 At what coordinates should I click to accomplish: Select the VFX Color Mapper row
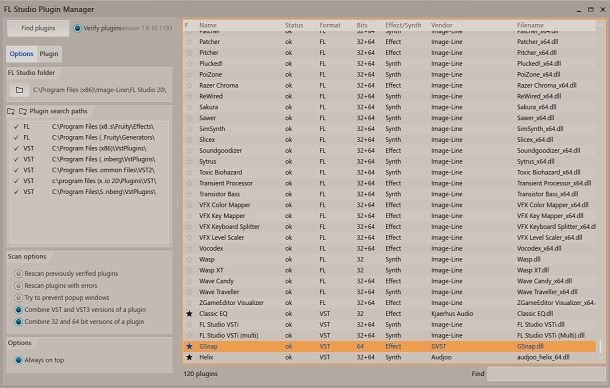coord(390,205)
